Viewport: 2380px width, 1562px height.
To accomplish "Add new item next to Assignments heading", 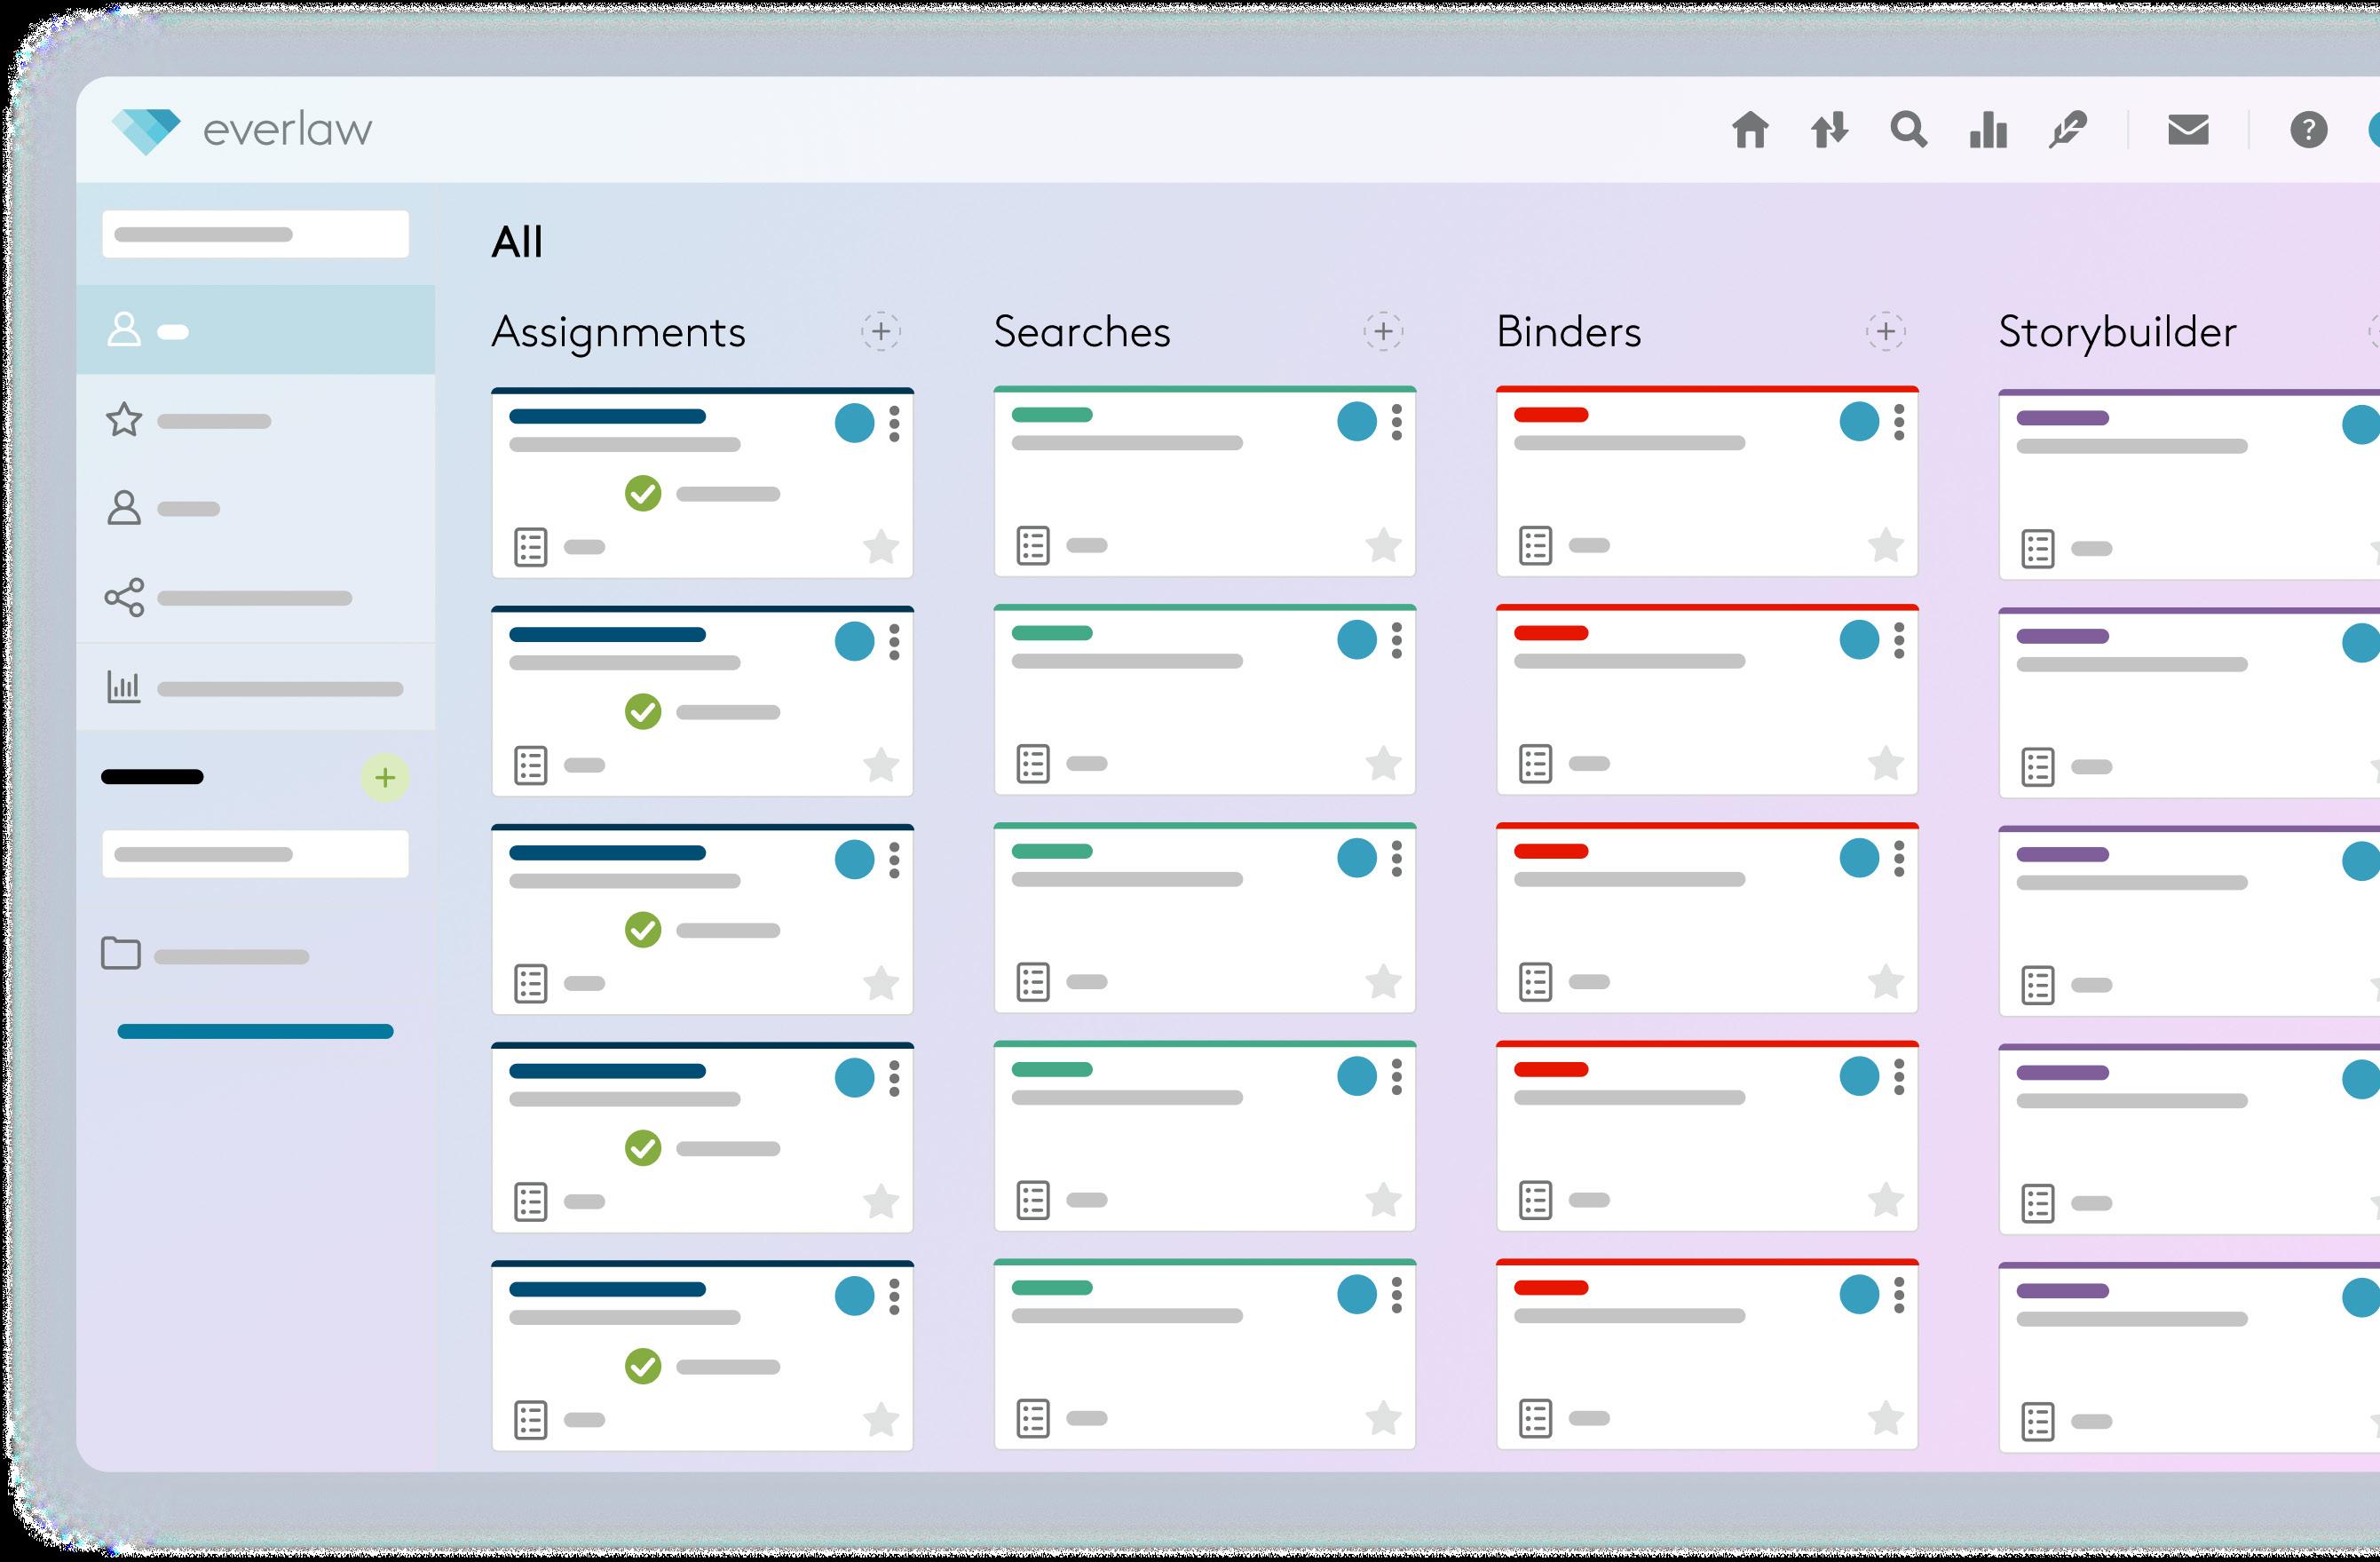I will pos(880,331).
